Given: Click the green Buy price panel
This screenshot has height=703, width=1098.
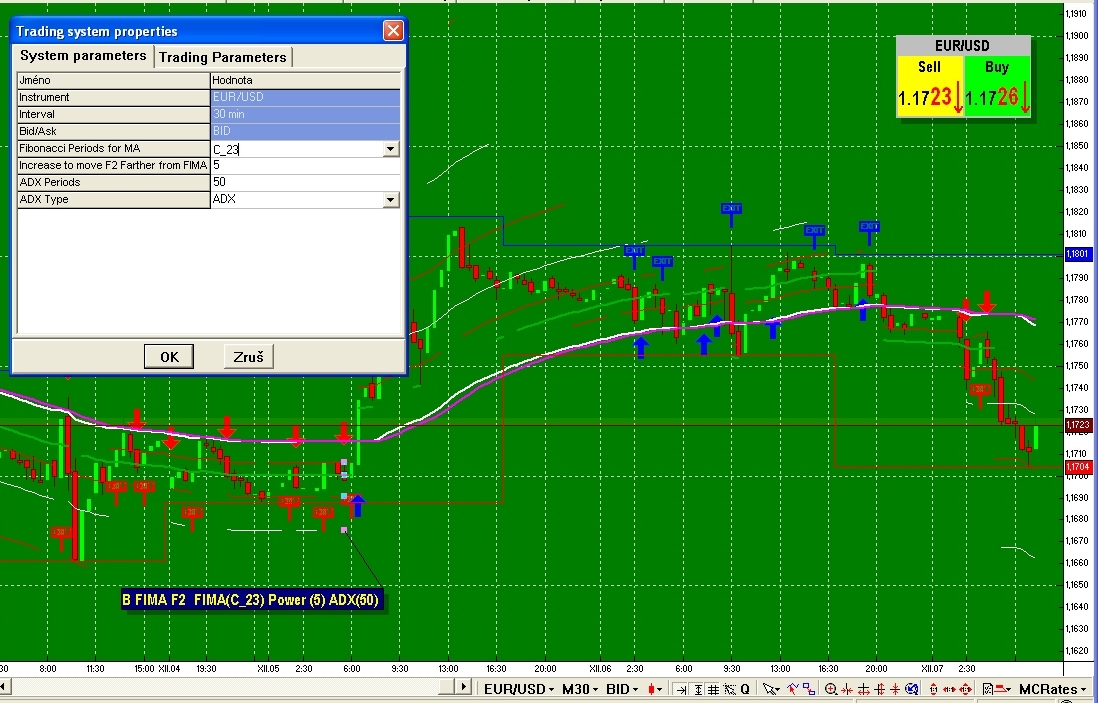Looking at the screenshot, I should click(997, 88).
